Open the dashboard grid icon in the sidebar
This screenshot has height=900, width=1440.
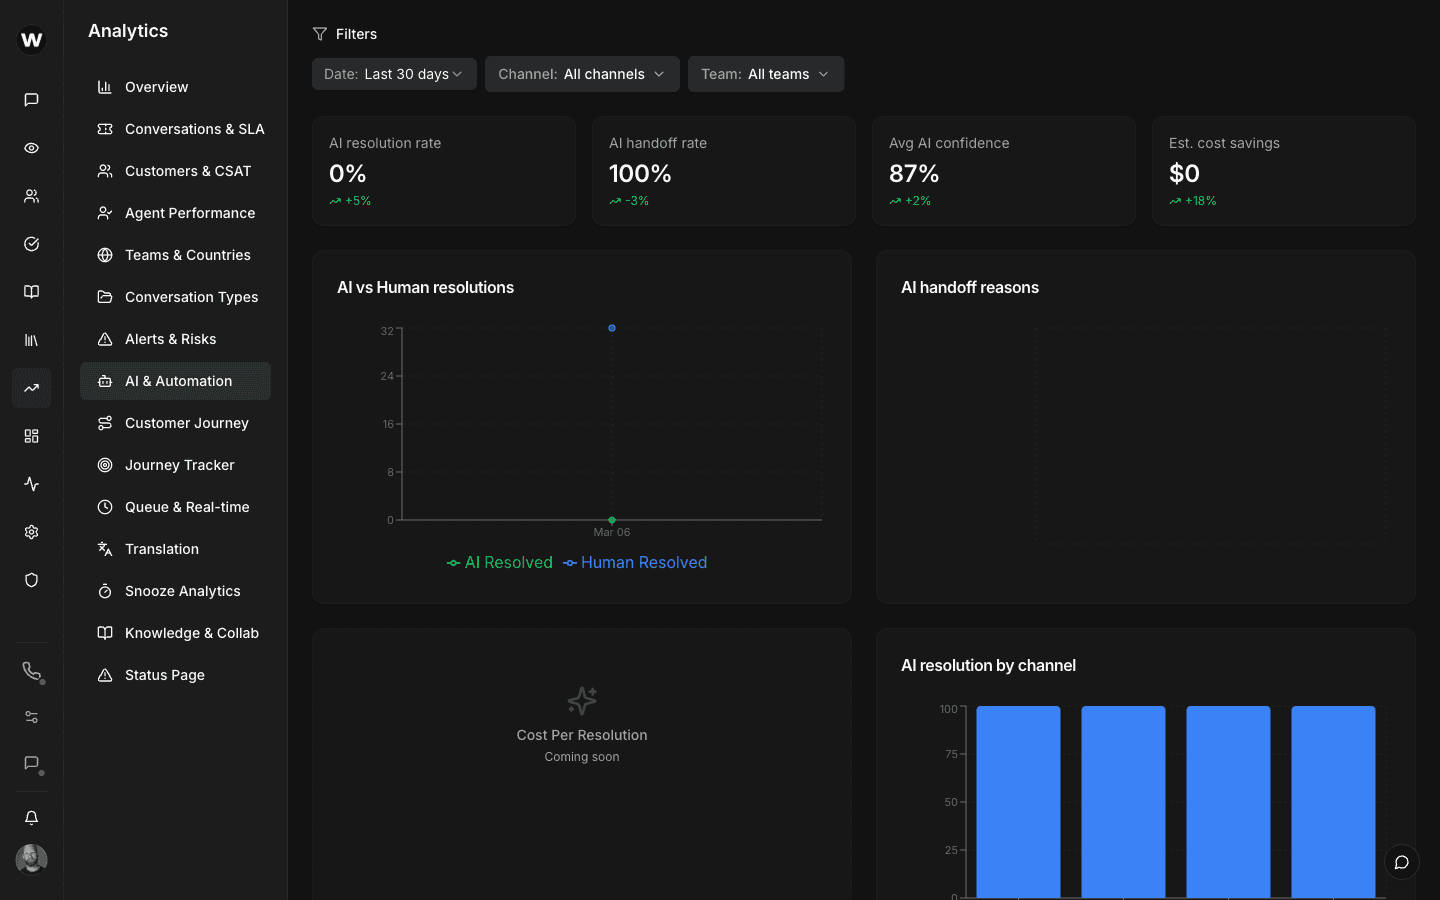click(30, 435)
